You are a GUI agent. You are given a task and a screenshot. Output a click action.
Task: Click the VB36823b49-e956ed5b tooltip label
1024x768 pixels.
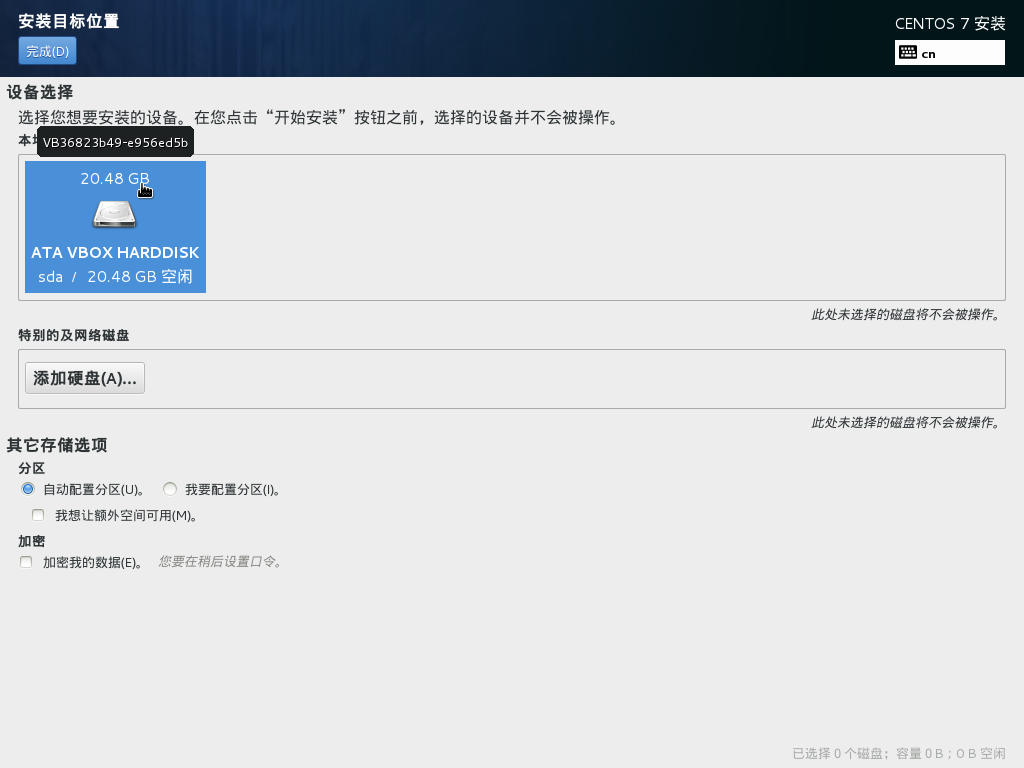click(x=113, y=142)
